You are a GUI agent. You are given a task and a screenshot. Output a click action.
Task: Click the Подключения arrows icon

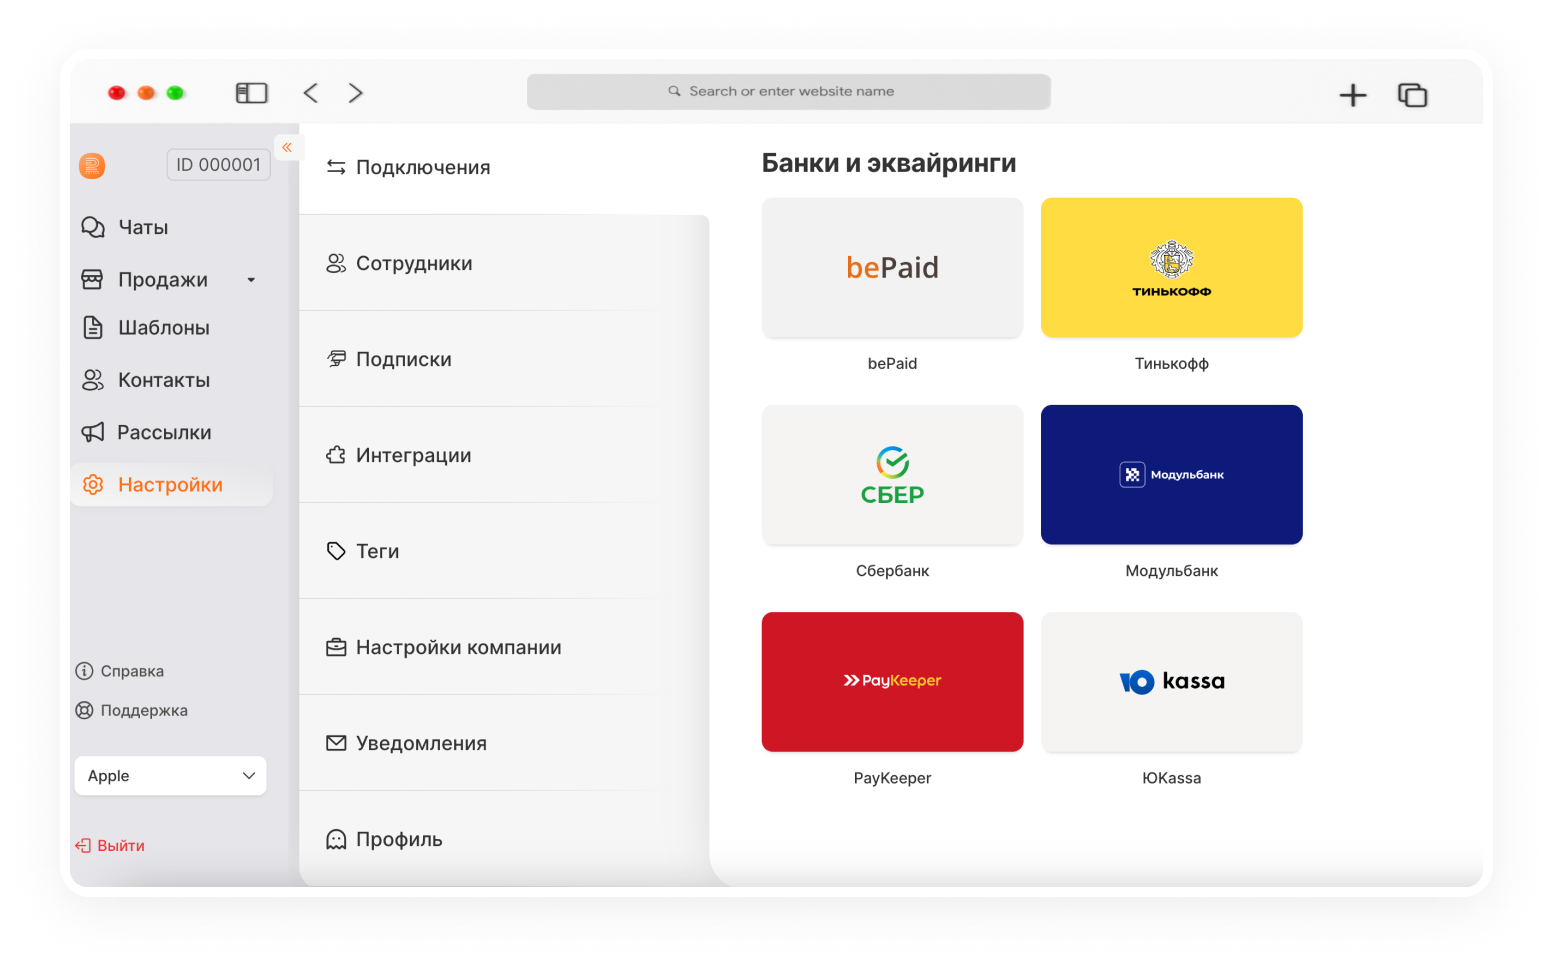click(x=336, y=168)
